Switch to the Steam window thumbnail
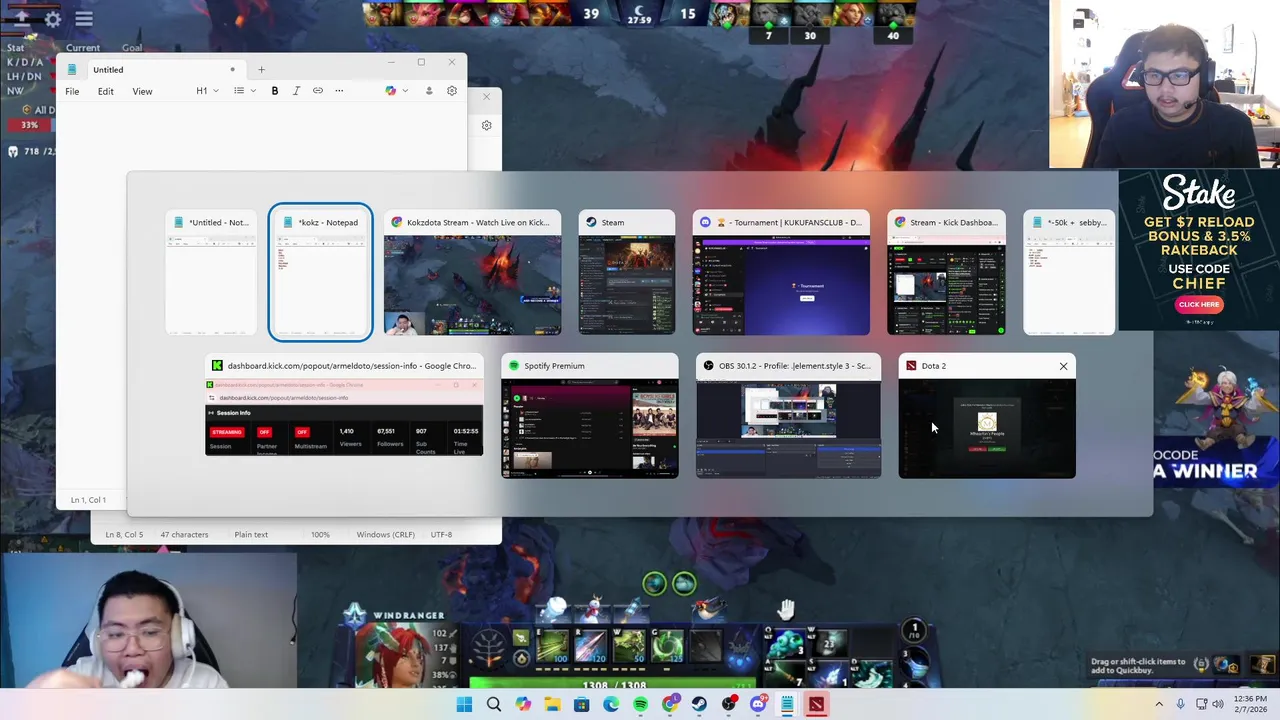 (627, 272)
